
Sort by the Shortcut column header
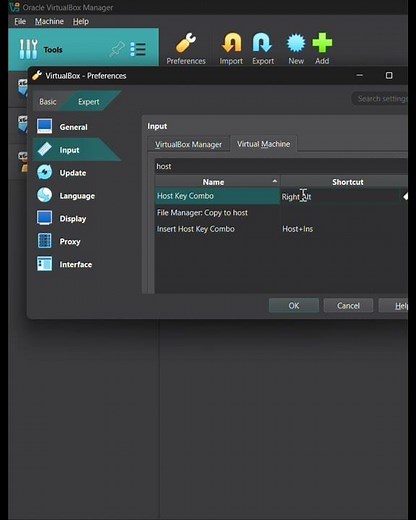click(344, 182)
